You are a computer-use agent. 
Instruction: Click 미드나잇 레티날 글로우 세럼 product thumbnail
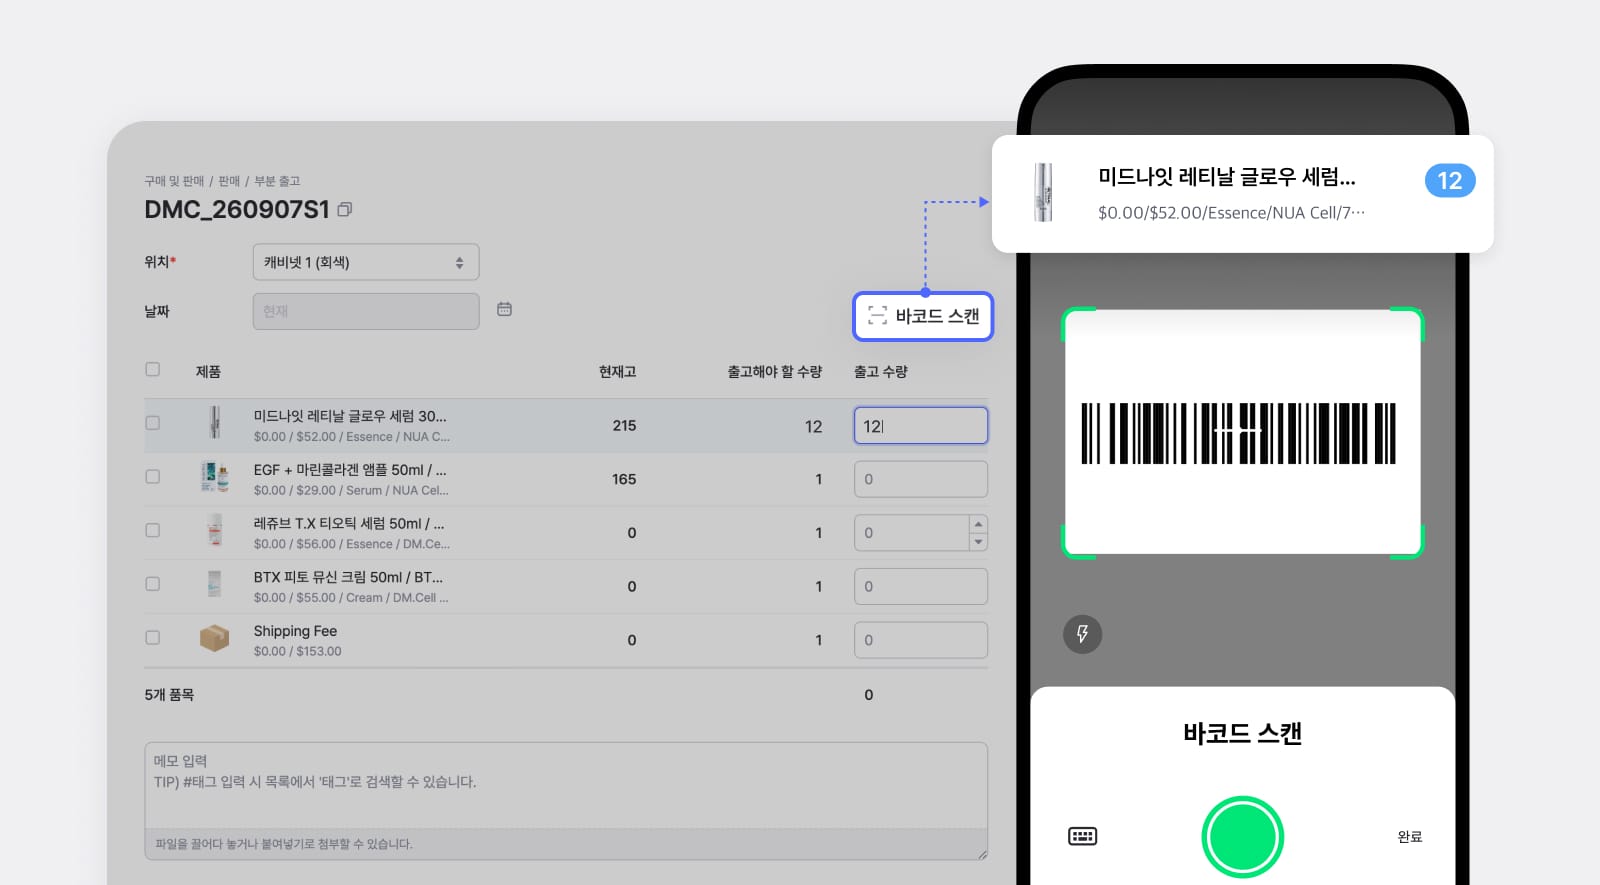(x=214, y=423)
